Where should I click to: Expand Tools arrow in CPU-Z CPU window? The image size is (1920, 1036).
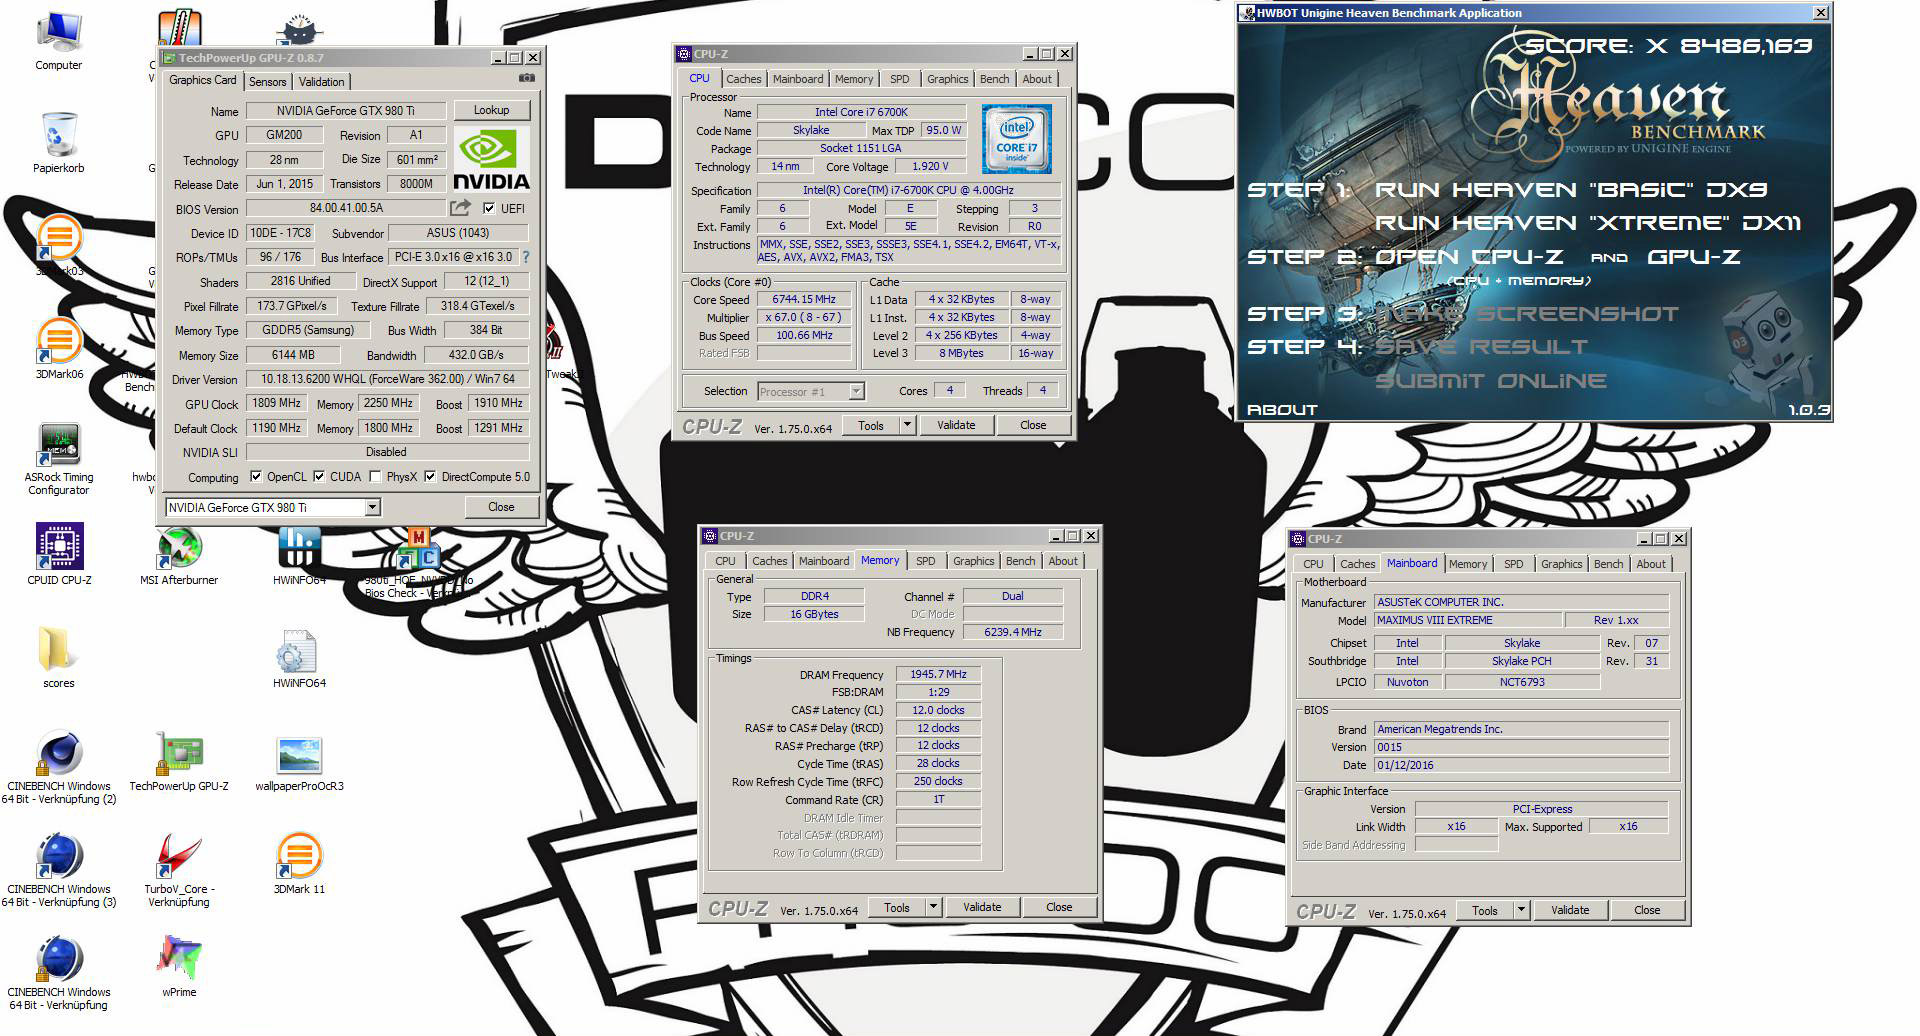[x=907, y=425]
